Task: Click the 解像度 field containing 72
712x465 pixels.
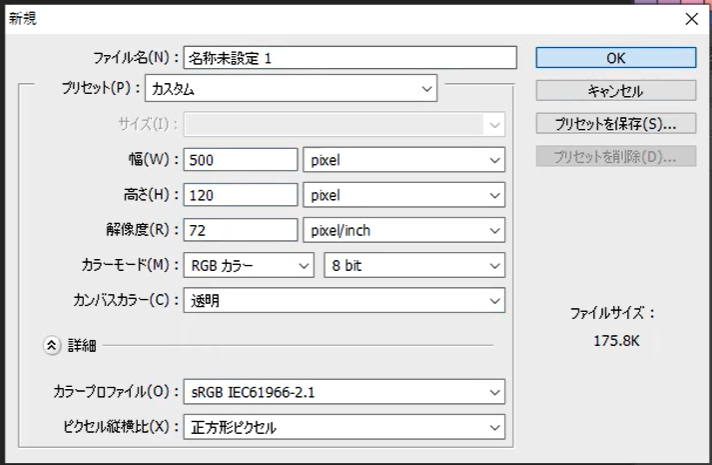Action: coord(240,231)
